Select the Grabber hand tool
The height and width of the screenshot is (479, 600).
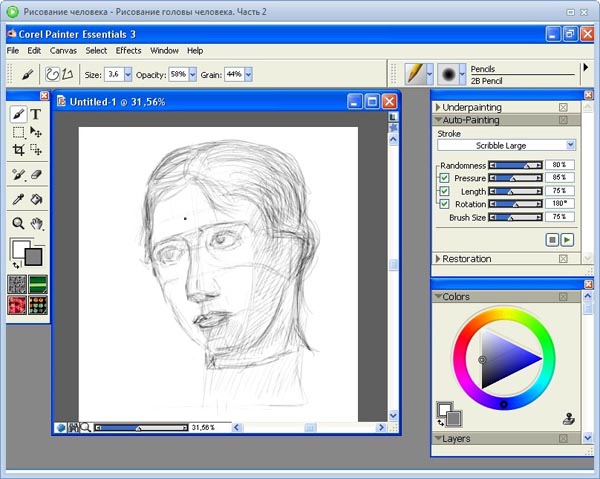click(x=36, y=223)
